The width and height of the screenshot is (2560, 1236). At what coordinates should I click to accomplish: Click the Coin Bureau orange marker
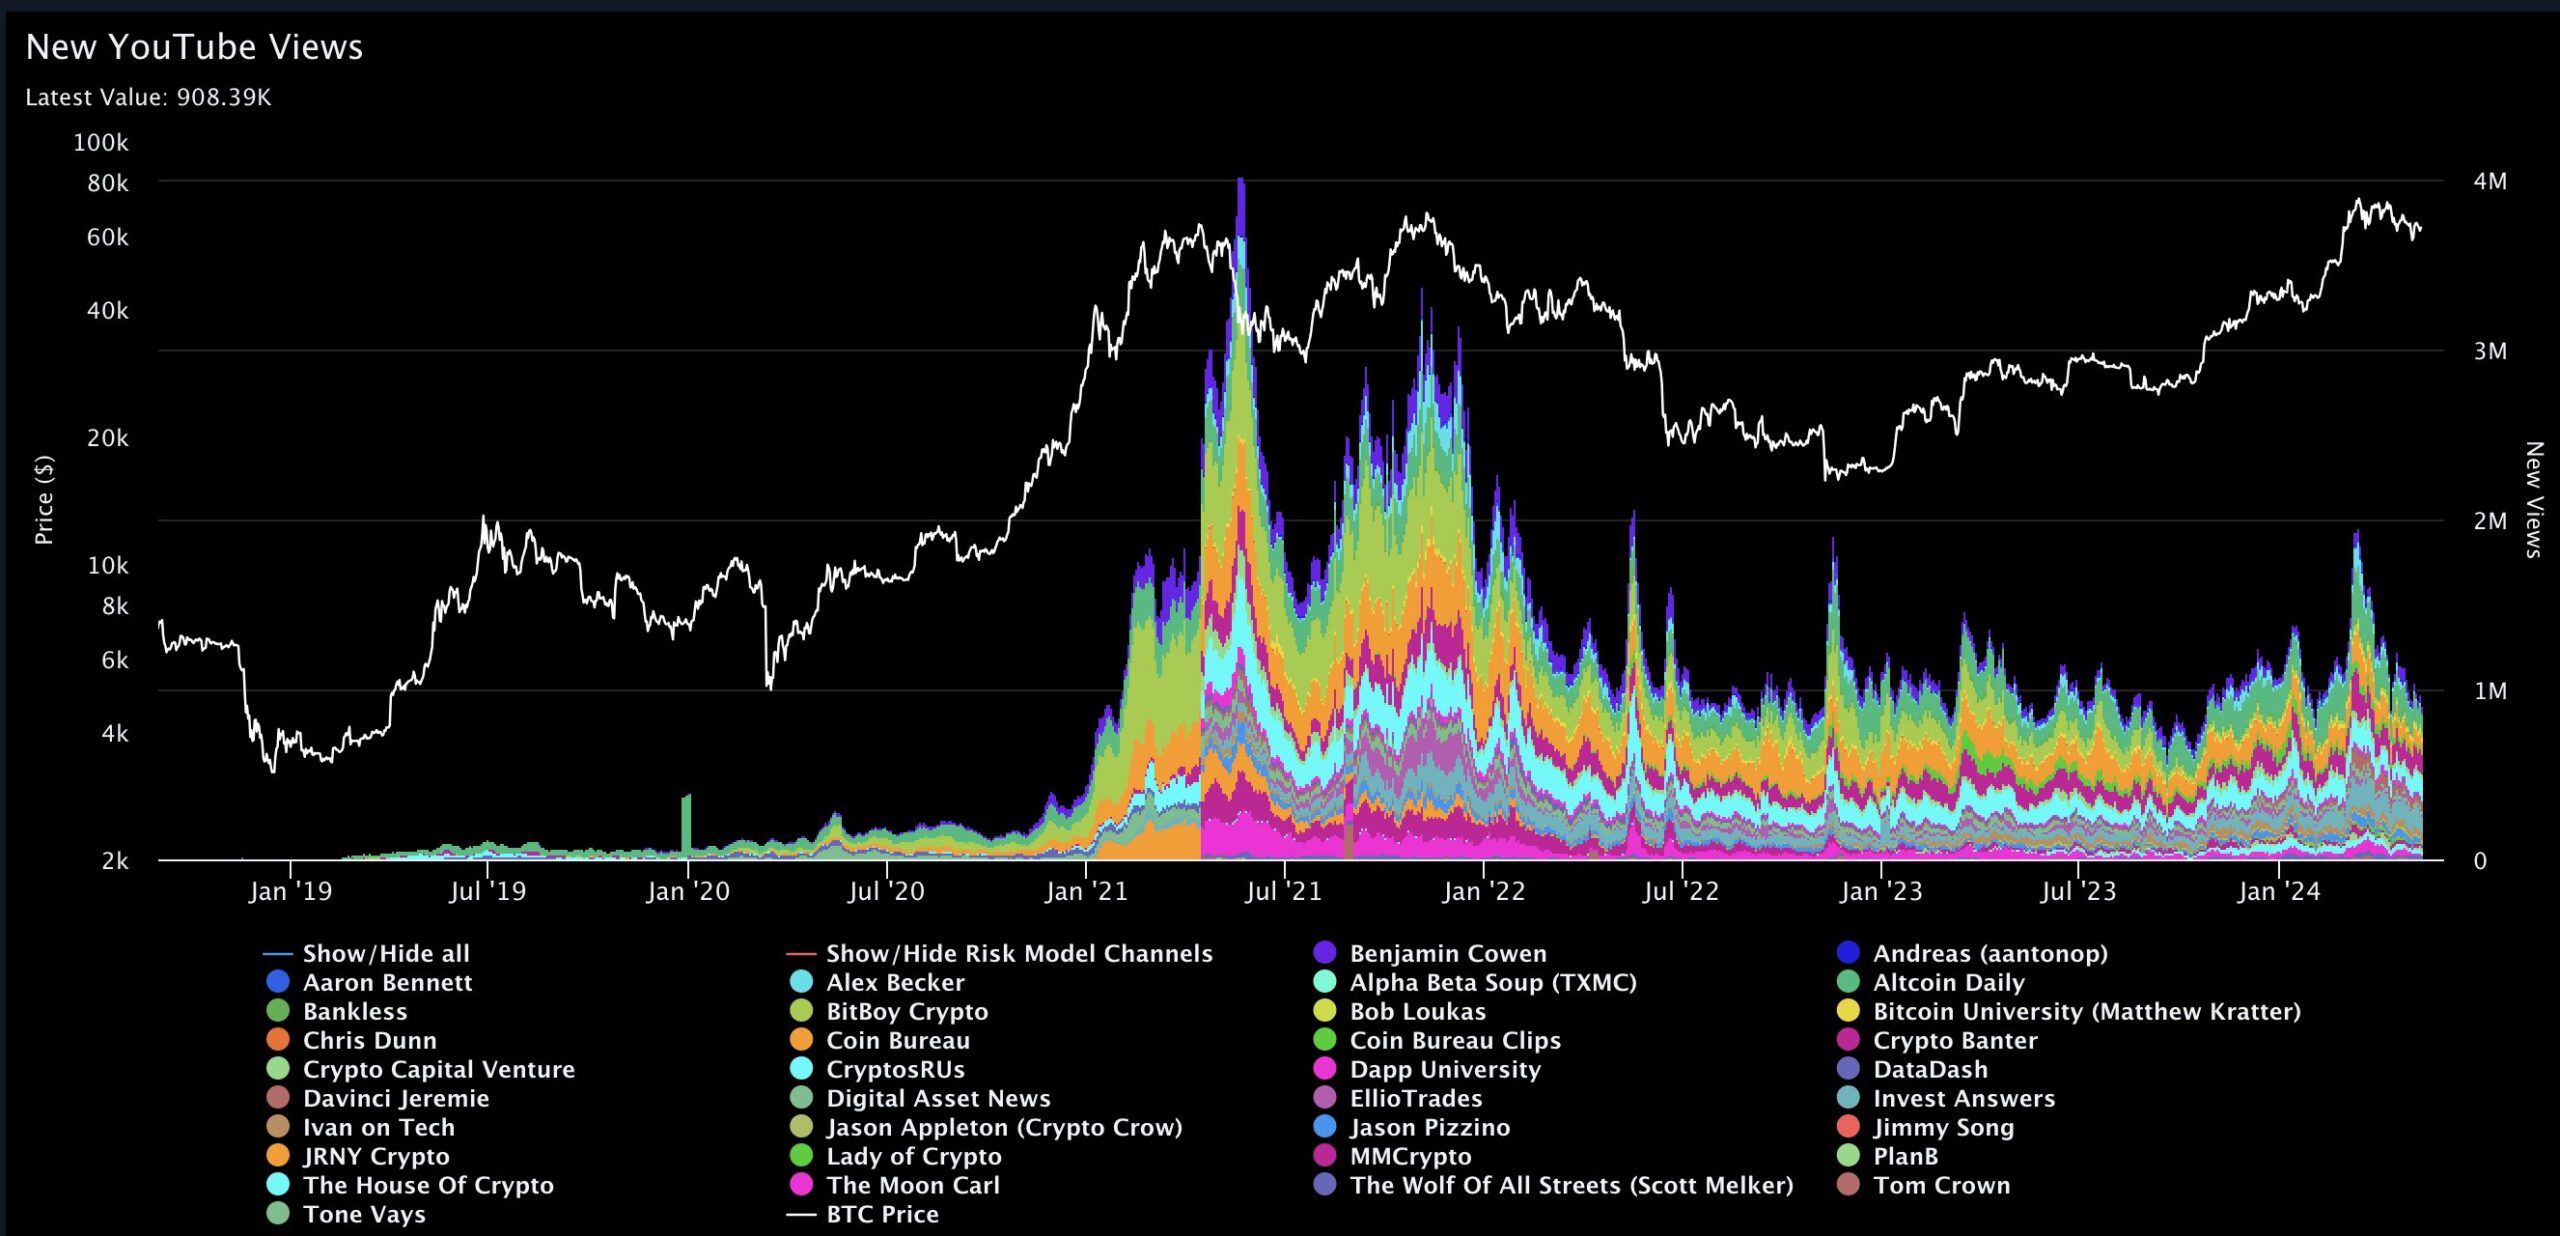pyautogui.click(x=801, y=1040)
